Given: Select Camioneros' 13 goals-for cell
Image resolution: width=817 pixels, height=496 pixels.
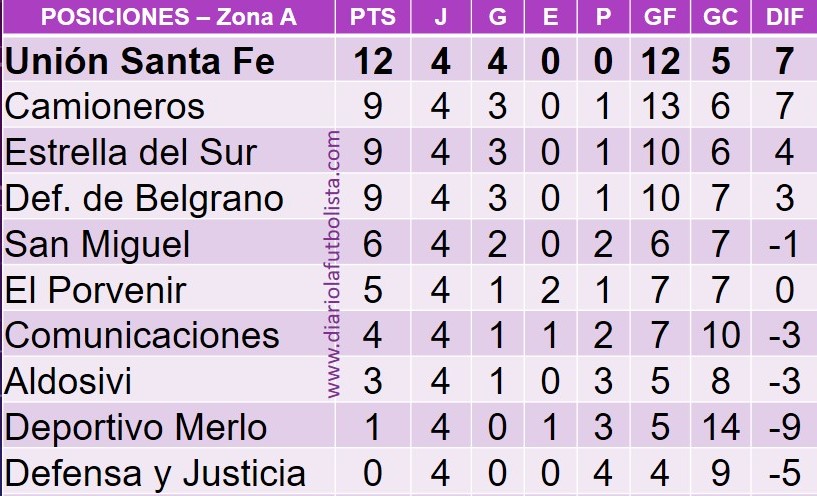Looking at the screenshot, I should (x=660, y=107).
